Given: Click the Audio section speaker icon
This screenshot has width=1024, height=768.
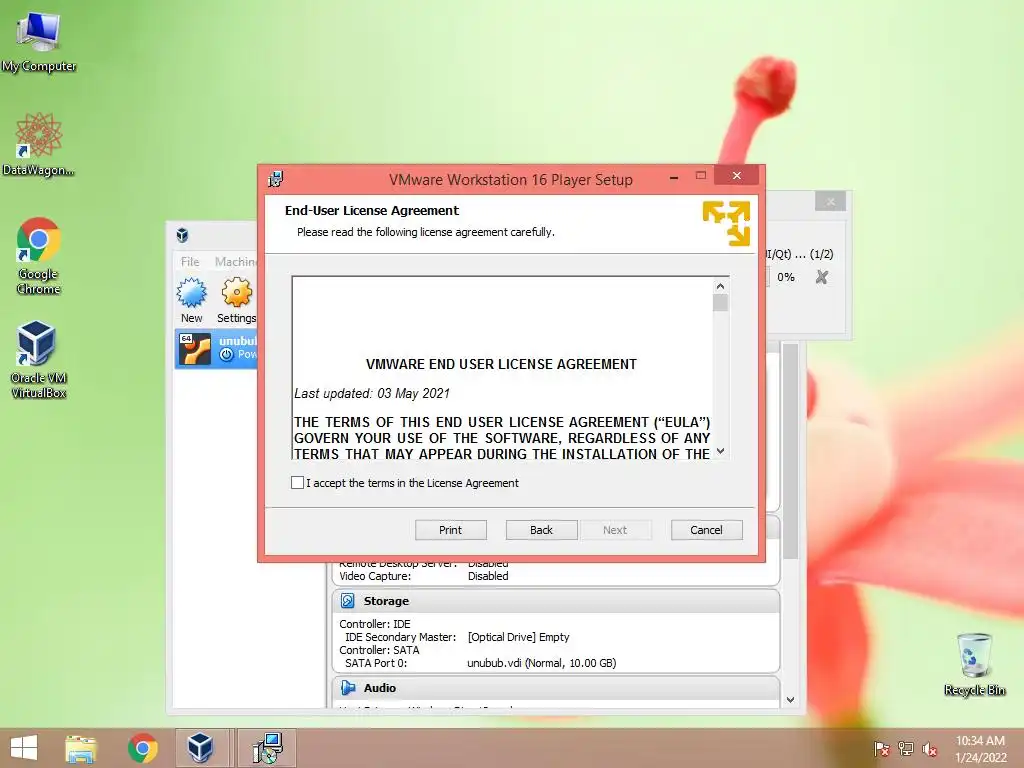Looking at the screenshot, I should pyautogui.click(x=348, y=688).
